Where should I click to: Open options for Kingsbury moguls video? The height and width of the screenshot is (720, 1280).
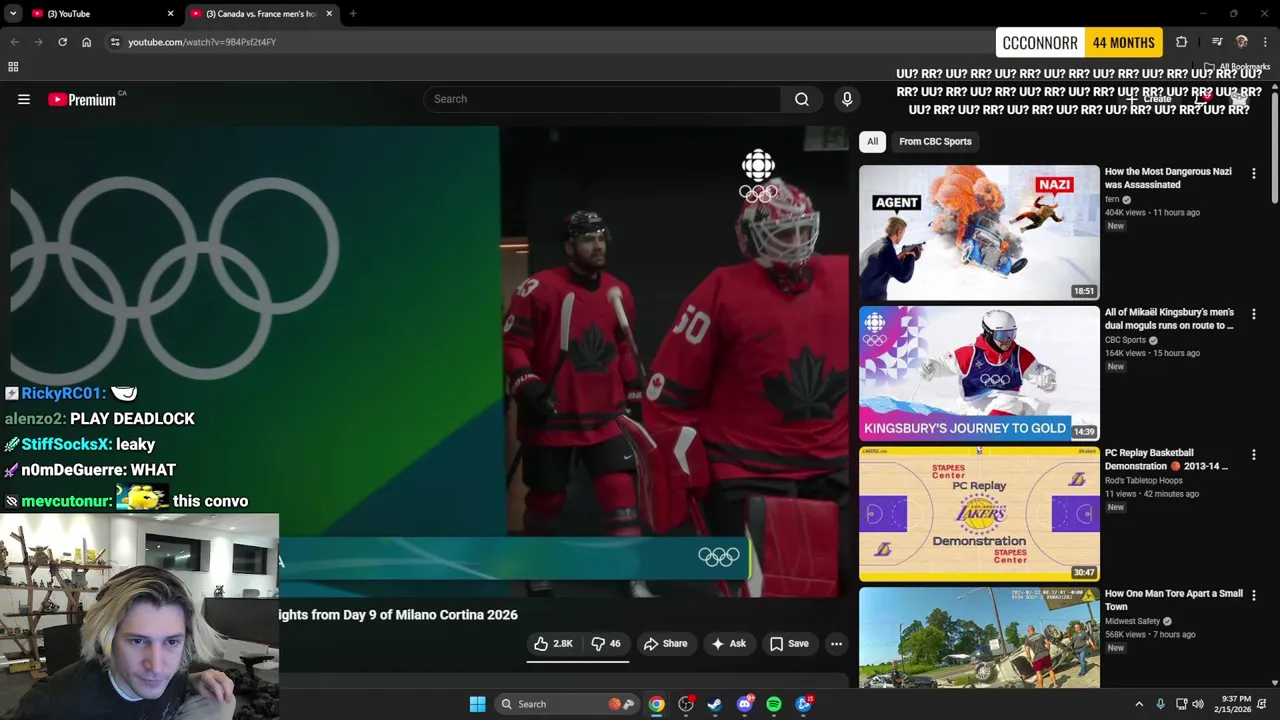click(1253, 314)
